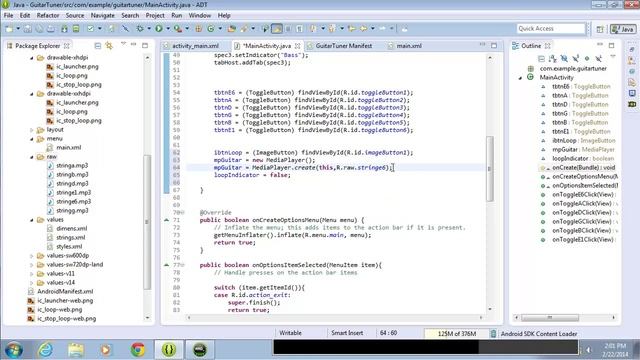Click the green Run icon
Viewport: 640px width, 360px height.
coord(159,29)
